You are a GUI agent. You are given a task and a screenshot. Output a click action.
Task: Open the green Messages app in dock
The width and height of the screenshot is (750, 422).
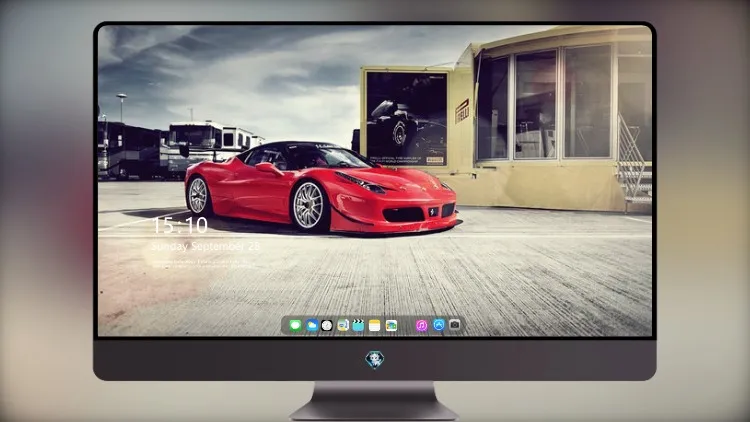tap(296, 325)
